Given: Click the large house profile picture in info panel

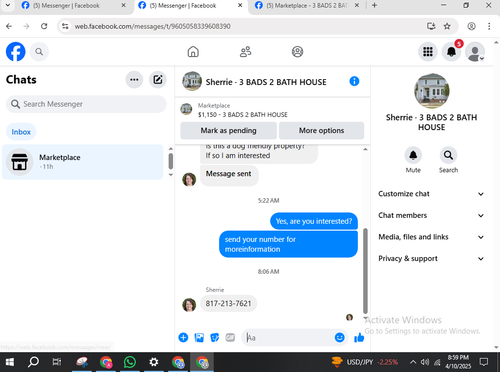Looking at the screenshot, I should (x=432, y=91).
